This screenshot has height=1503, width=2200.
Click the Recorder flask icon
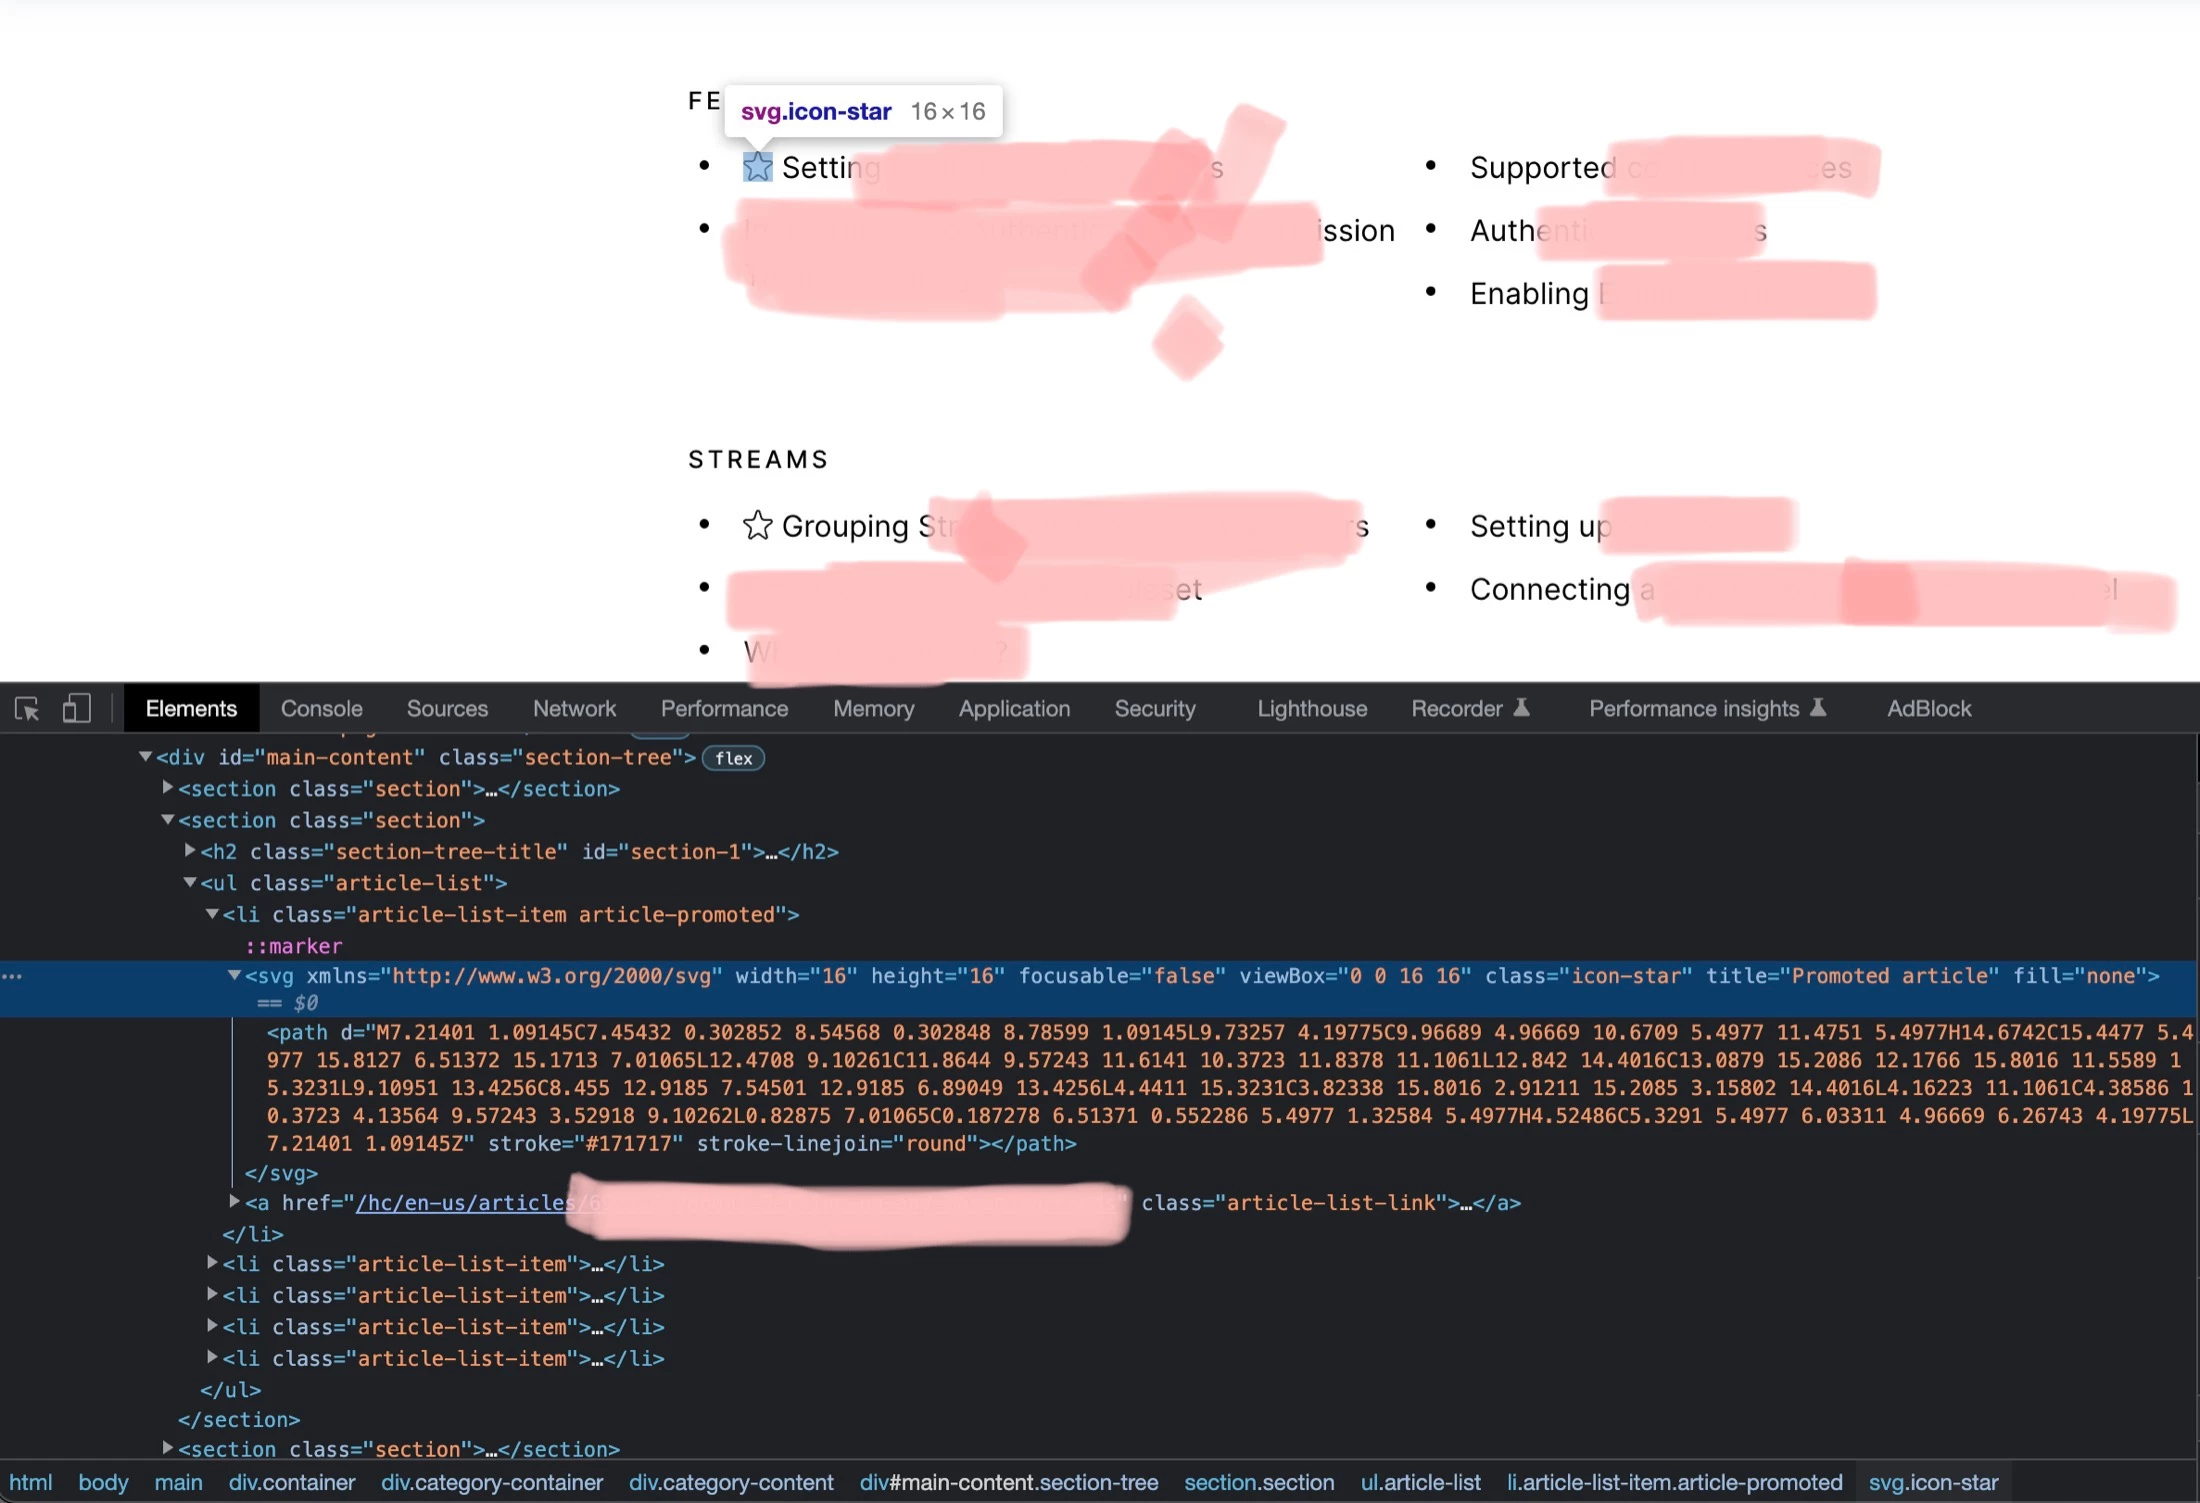pyautogui.click(x=1521, y=708)
